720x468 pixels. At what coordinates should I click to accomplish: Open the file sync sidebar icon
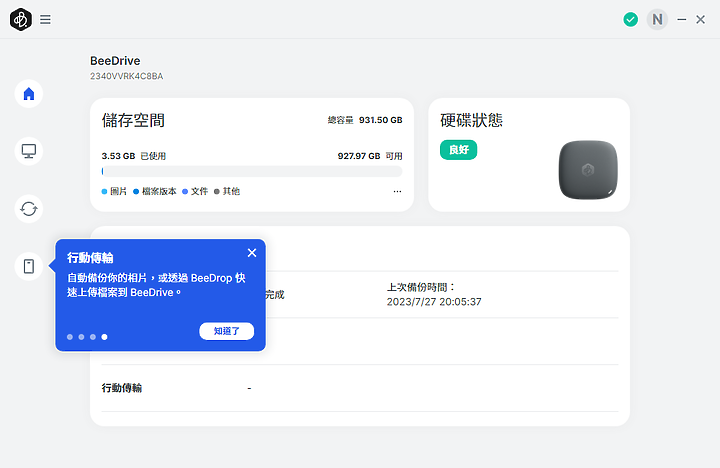28,209
